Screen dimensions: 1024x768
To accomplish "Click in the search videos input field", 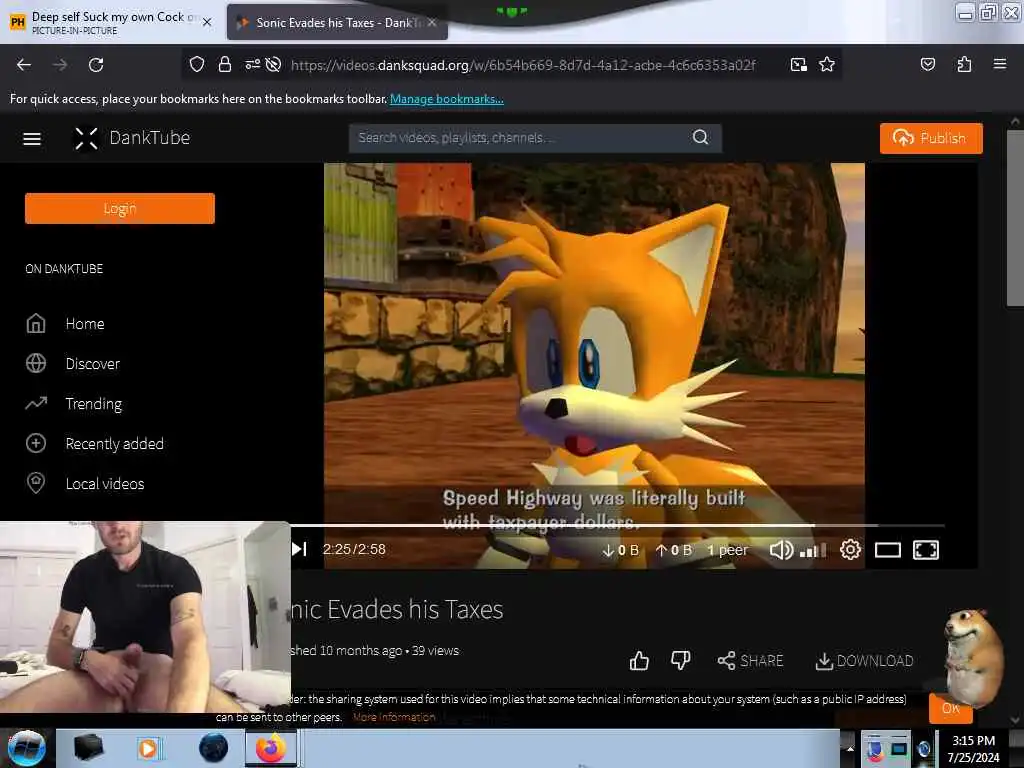I will coord(522,138).
